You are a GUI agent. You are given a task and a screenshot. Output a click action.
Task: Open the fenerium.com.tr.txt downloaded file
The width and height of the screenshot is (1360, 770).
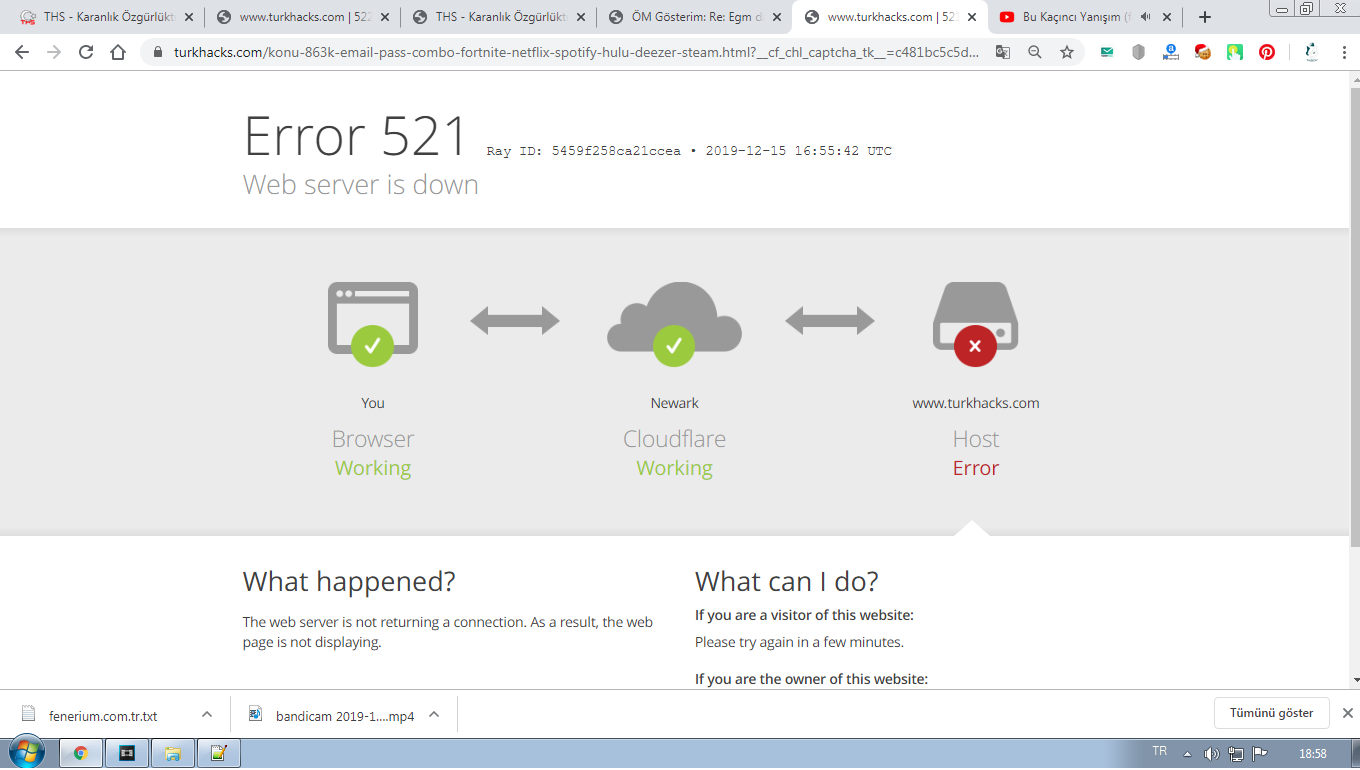coord(103,715)
